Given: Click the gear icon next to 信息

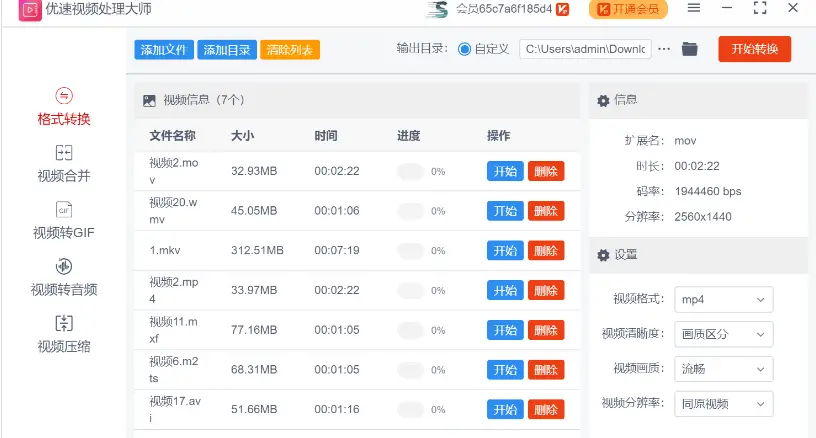Looking at the screenshot, I should pyautogui.click(x=603, y=100).
